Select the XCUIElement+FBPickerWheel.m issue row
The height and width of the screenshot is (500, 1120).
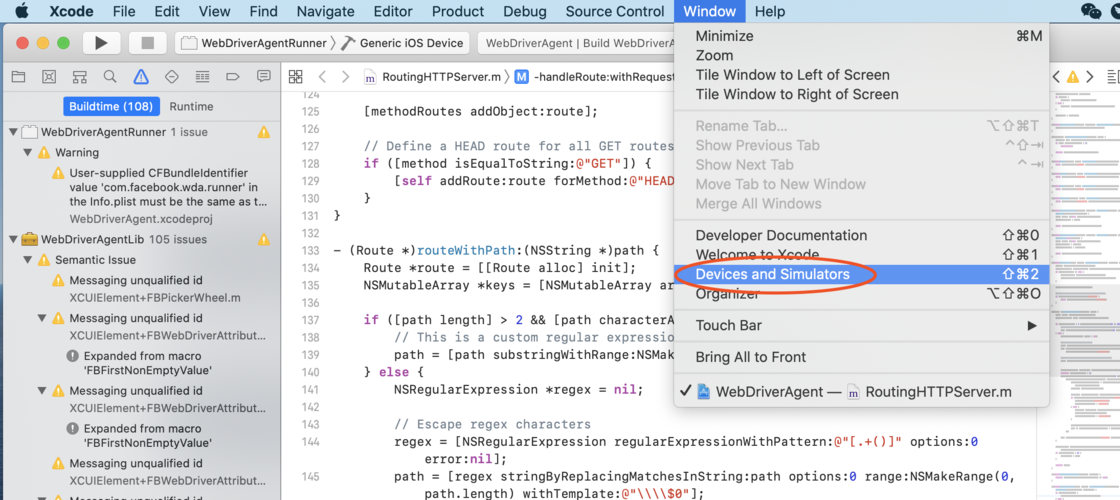click(x=155, y=298)
